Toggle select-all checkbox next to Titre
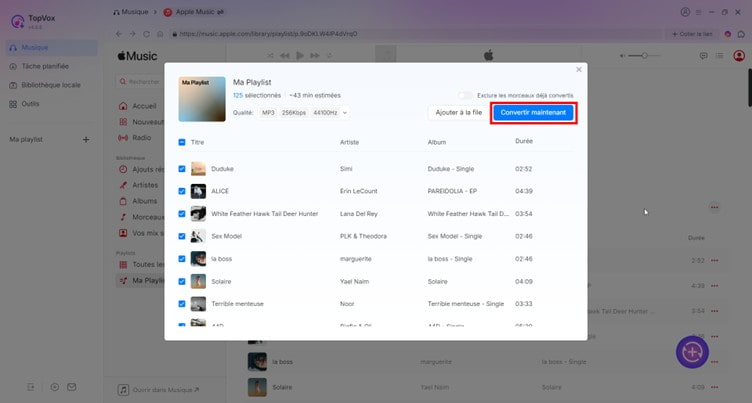 182,142
